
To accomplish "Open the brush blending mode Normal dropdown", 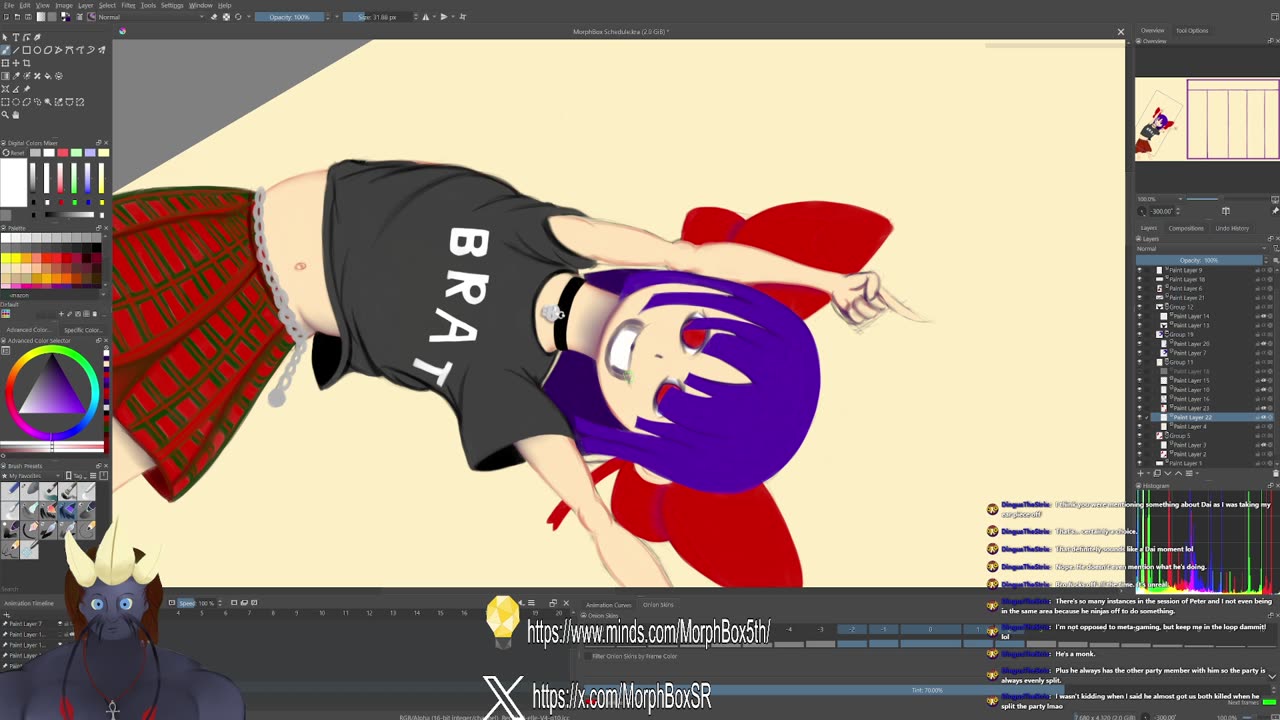I will pyautogui.click(x=149, y=17).
